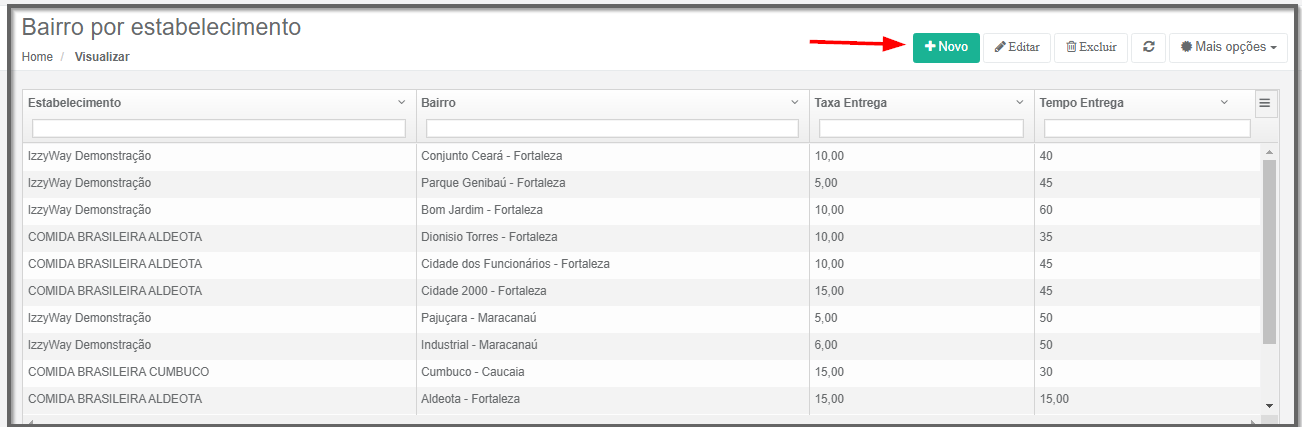Refresh the table with the reload icon
The width and height of the screenshot is (1302, 427).
pos(1148,47)
